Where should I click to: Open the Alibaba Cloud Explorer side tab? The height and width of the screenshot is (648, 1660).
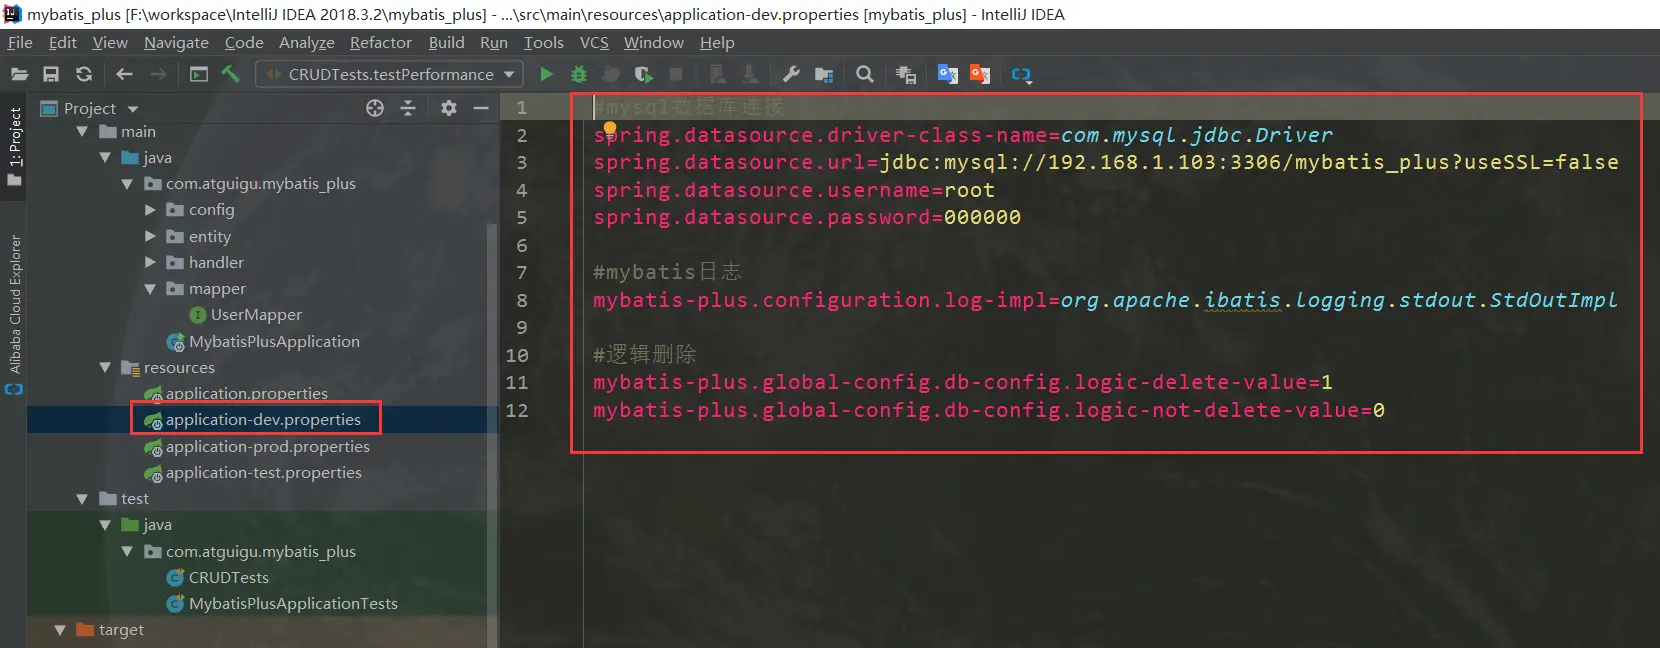point(14,314)
